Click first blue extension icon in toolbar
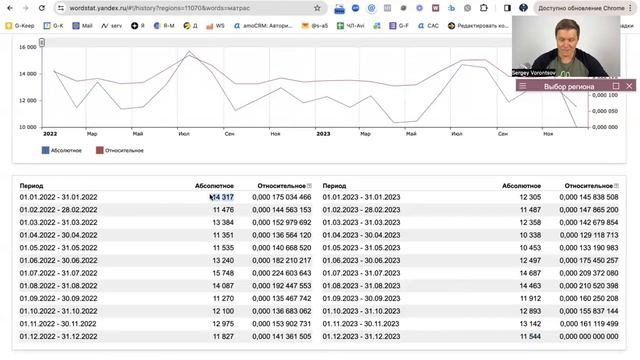Screen dimensions: 640x360 [x=339, y=8]
